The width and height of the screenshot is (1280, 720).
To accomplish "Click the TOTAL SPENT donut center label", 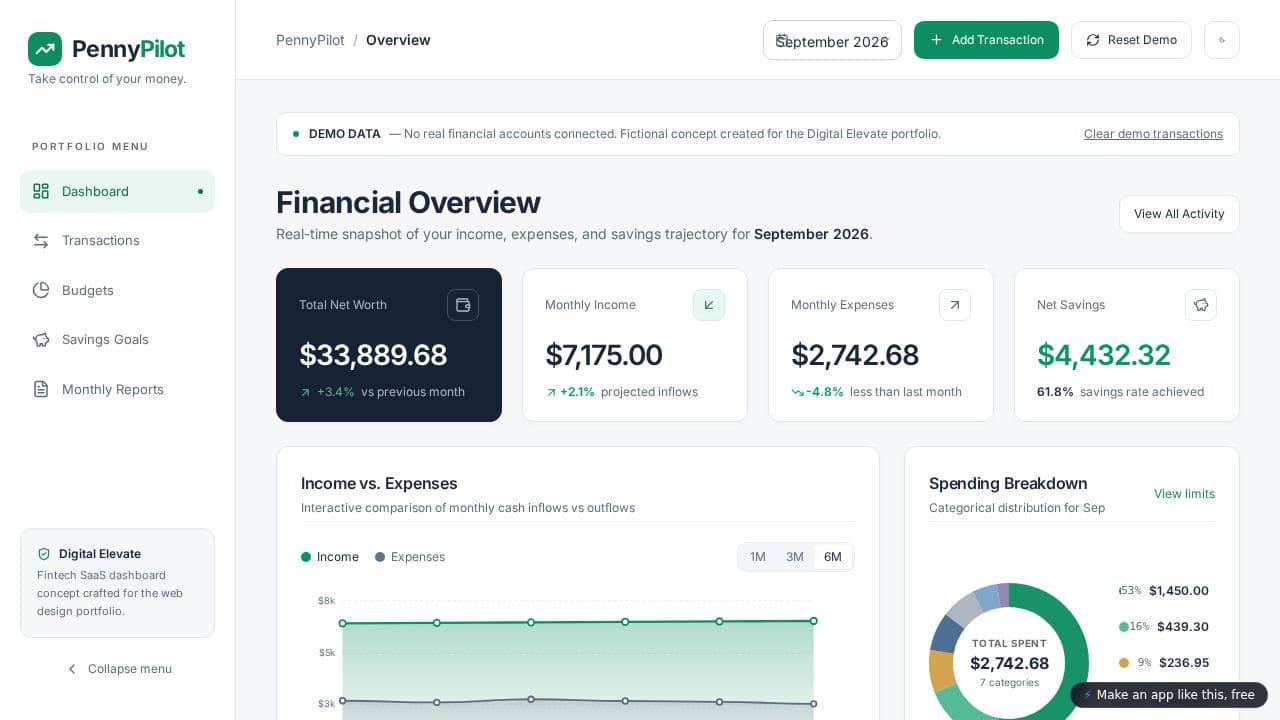I will 1009,644.
